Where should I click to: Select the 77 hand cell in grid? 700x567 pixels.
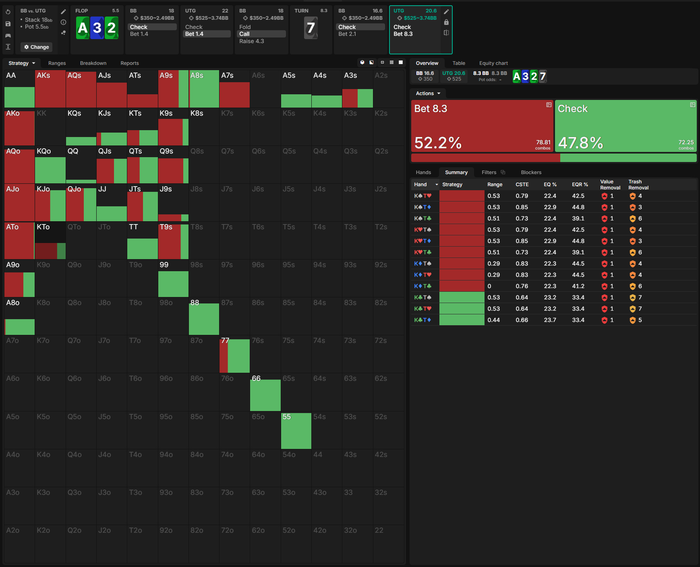point(234,354)
